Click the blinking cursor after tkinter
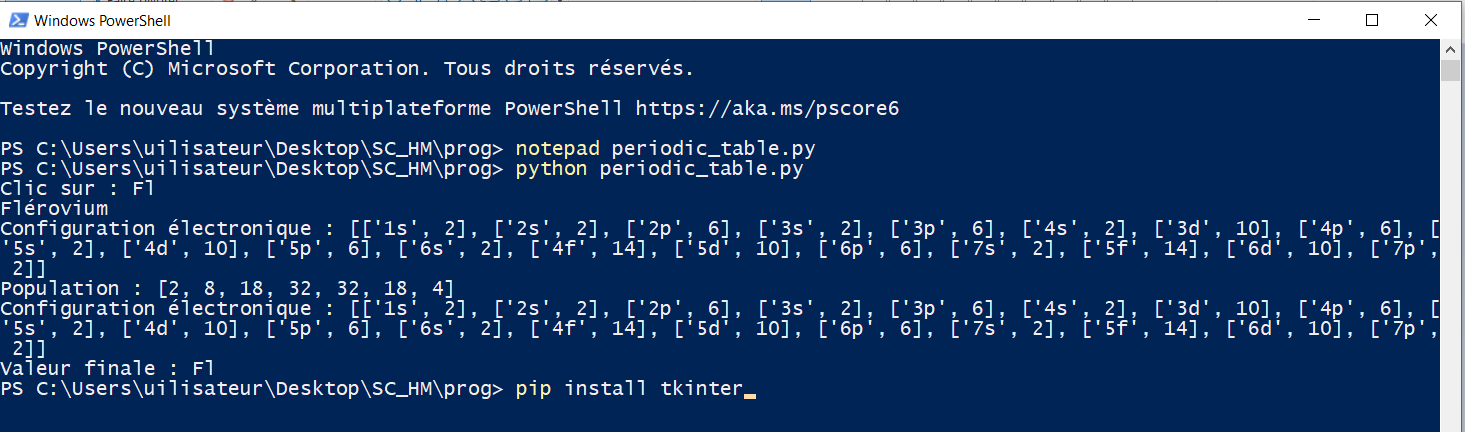1465x432 pixels. pos(750,390)
